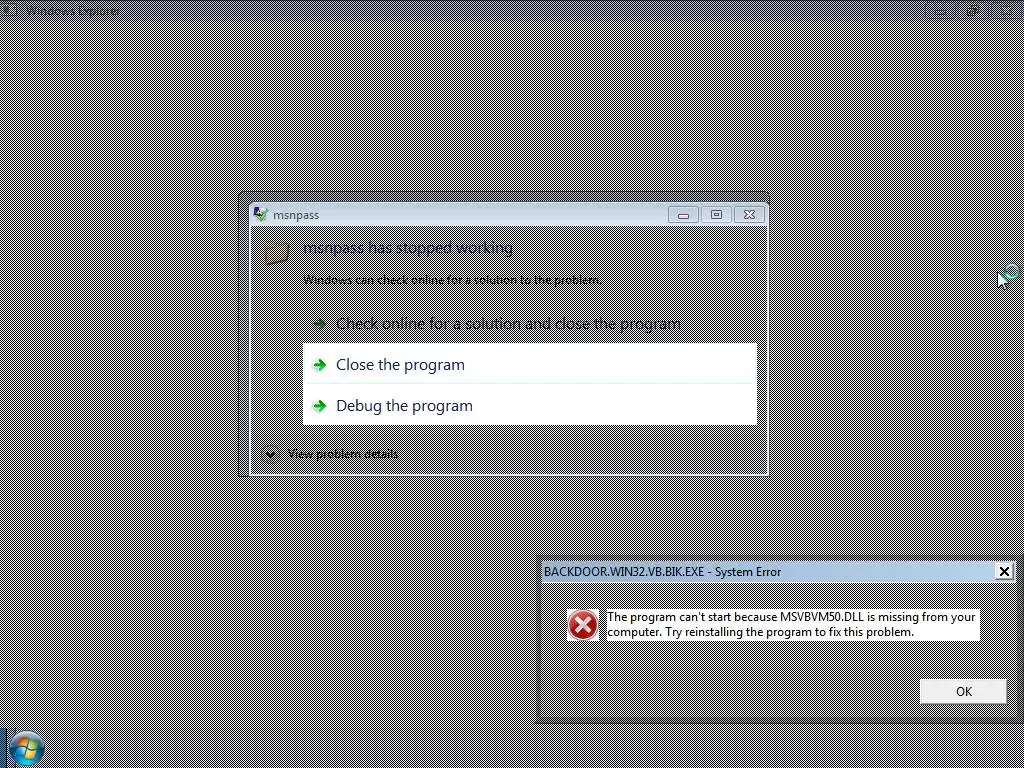Click the green arrow beside 'Close the program'
Viewport: 1024px width, 768px height.
pos(319,364)
